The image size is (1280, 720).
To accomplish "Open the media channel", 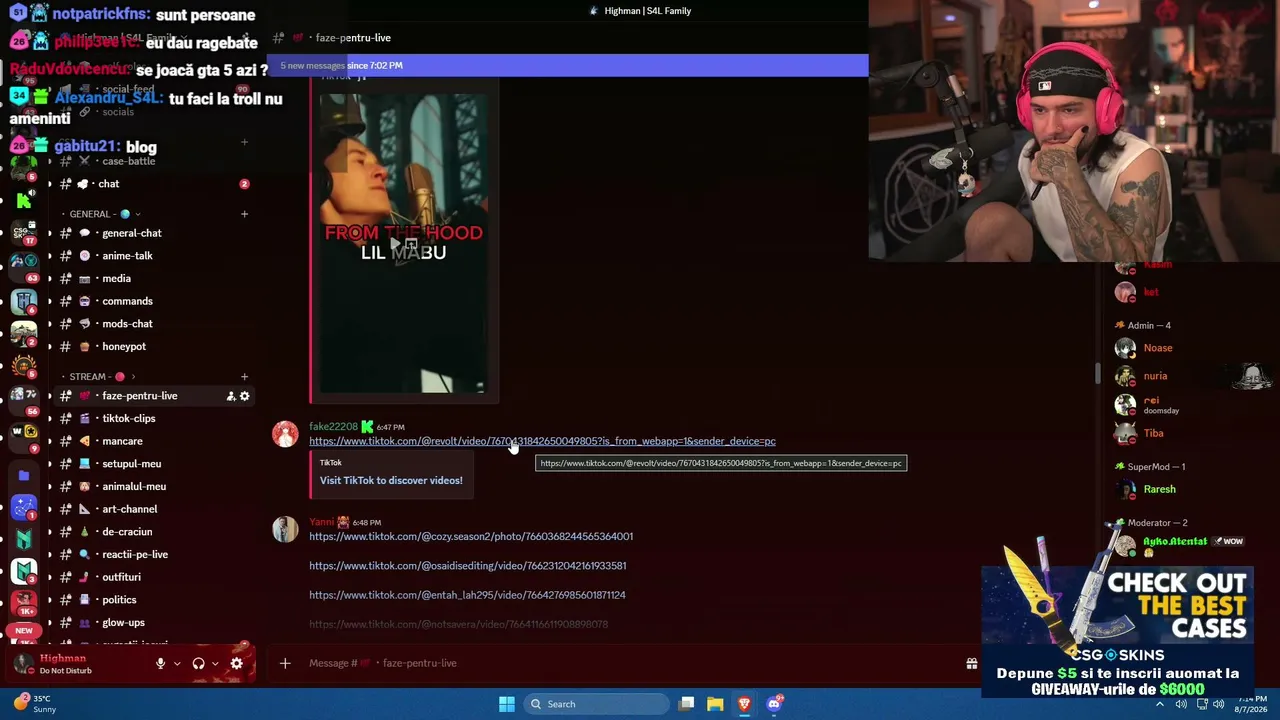I will click(150, 278).
